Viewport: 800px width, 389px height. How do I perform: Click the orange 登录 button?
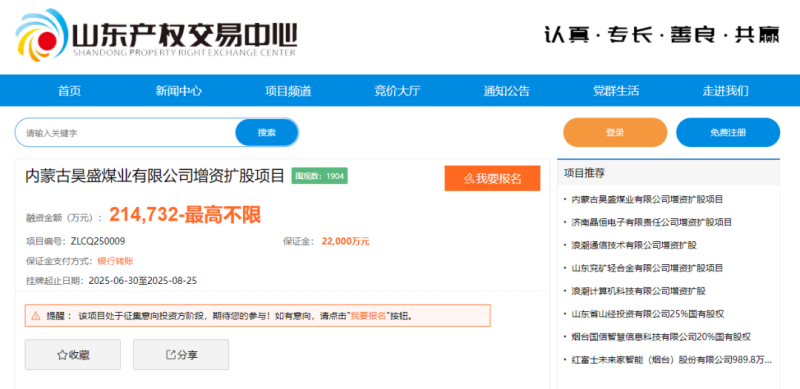point(615,133)
